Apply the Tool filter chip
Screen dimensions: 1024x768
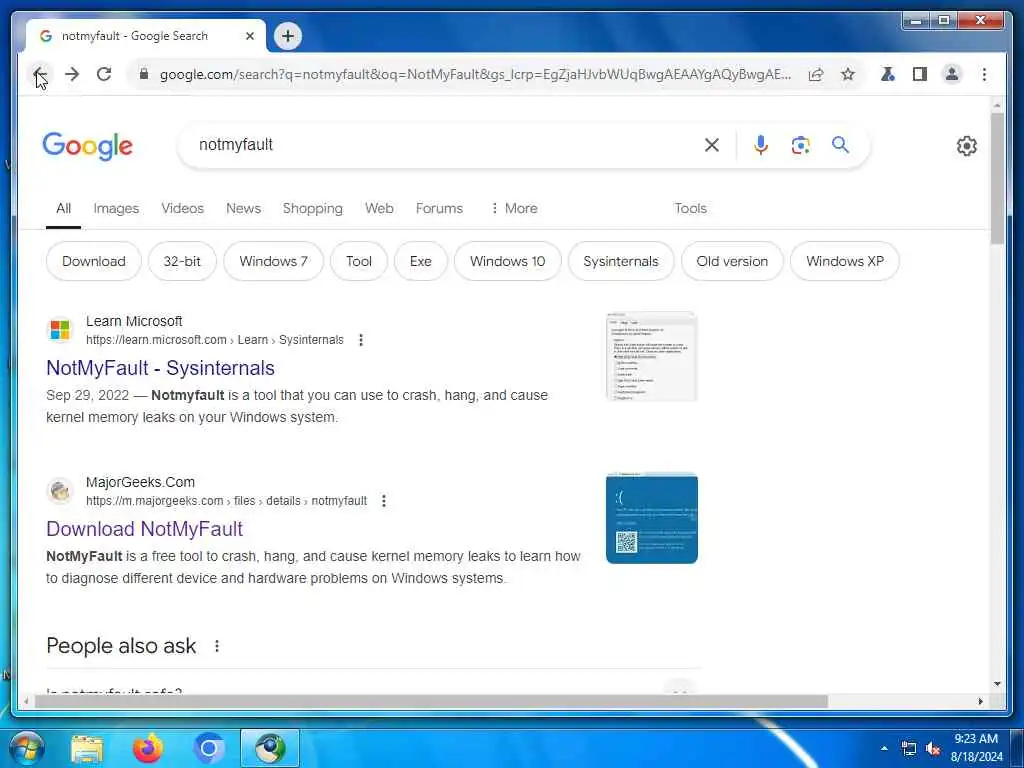359,261
